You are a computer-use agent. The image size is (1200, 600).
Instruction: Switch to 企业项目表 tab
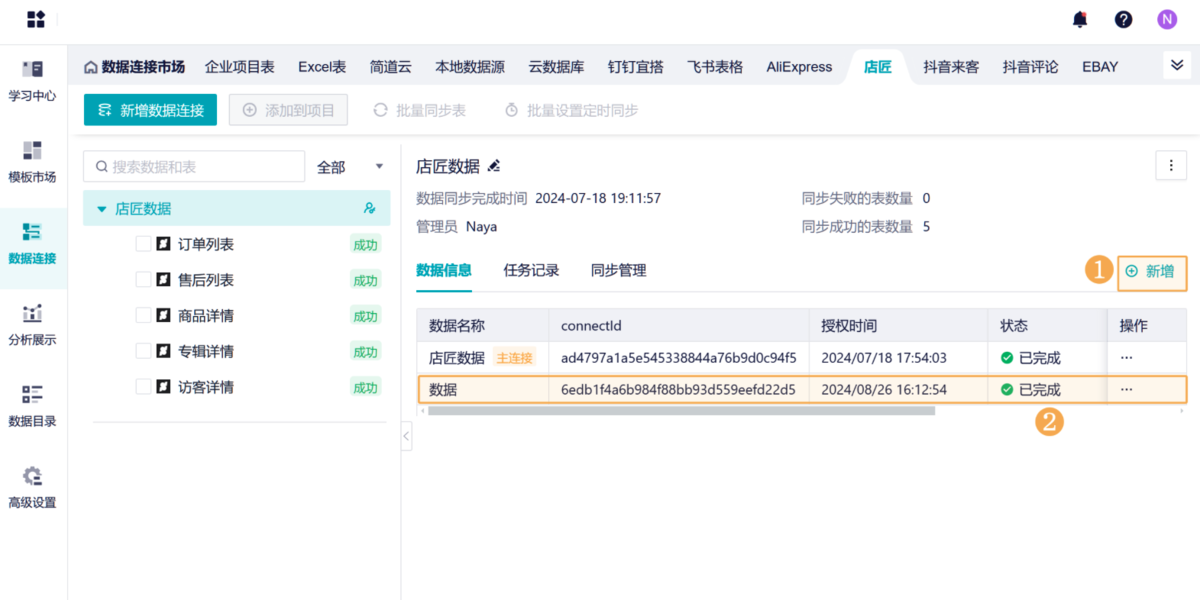[240, 67]
